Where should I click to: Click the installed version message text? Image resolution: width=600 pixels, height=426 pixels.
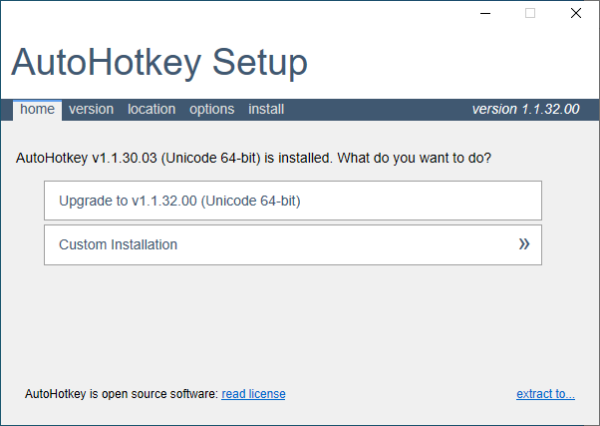click(253, 158)
